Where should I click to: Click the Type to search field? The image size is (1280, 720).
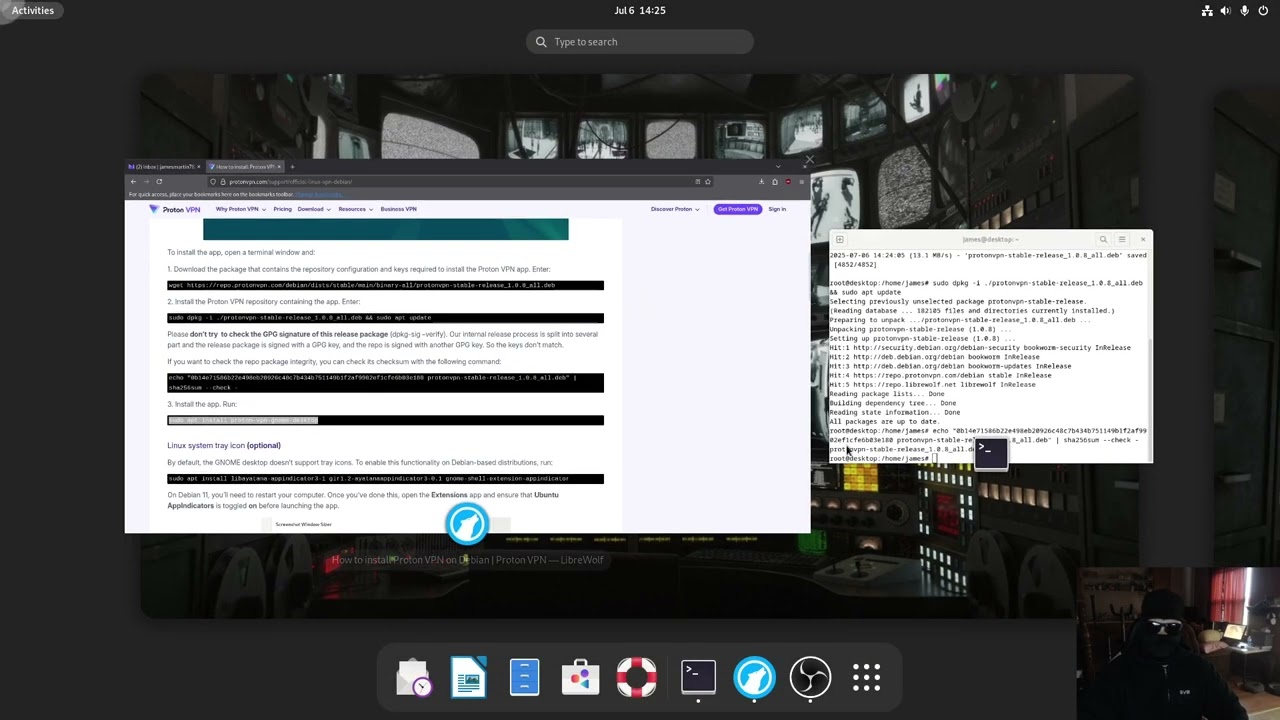click(x=640, y=42)
